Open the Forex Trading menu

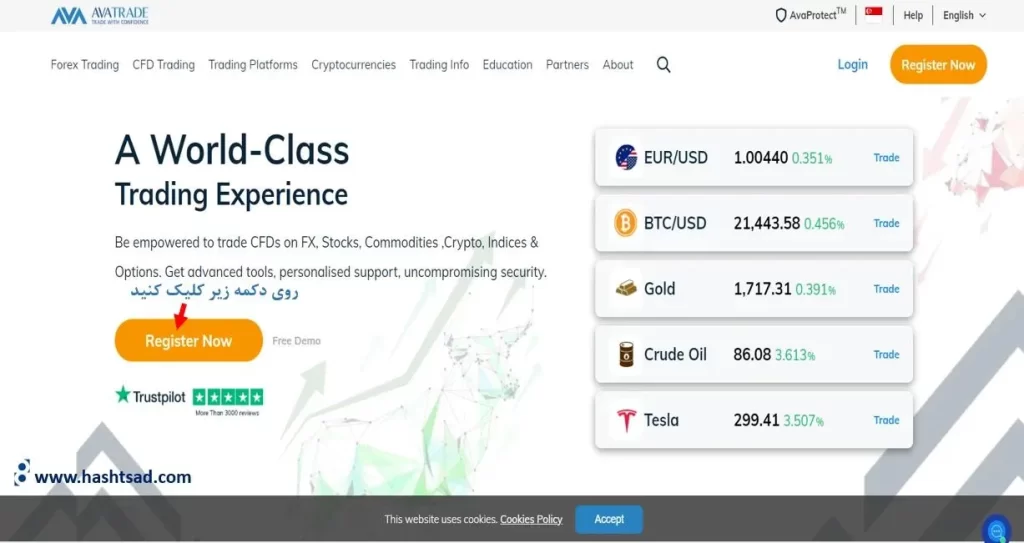coord(85,65)
